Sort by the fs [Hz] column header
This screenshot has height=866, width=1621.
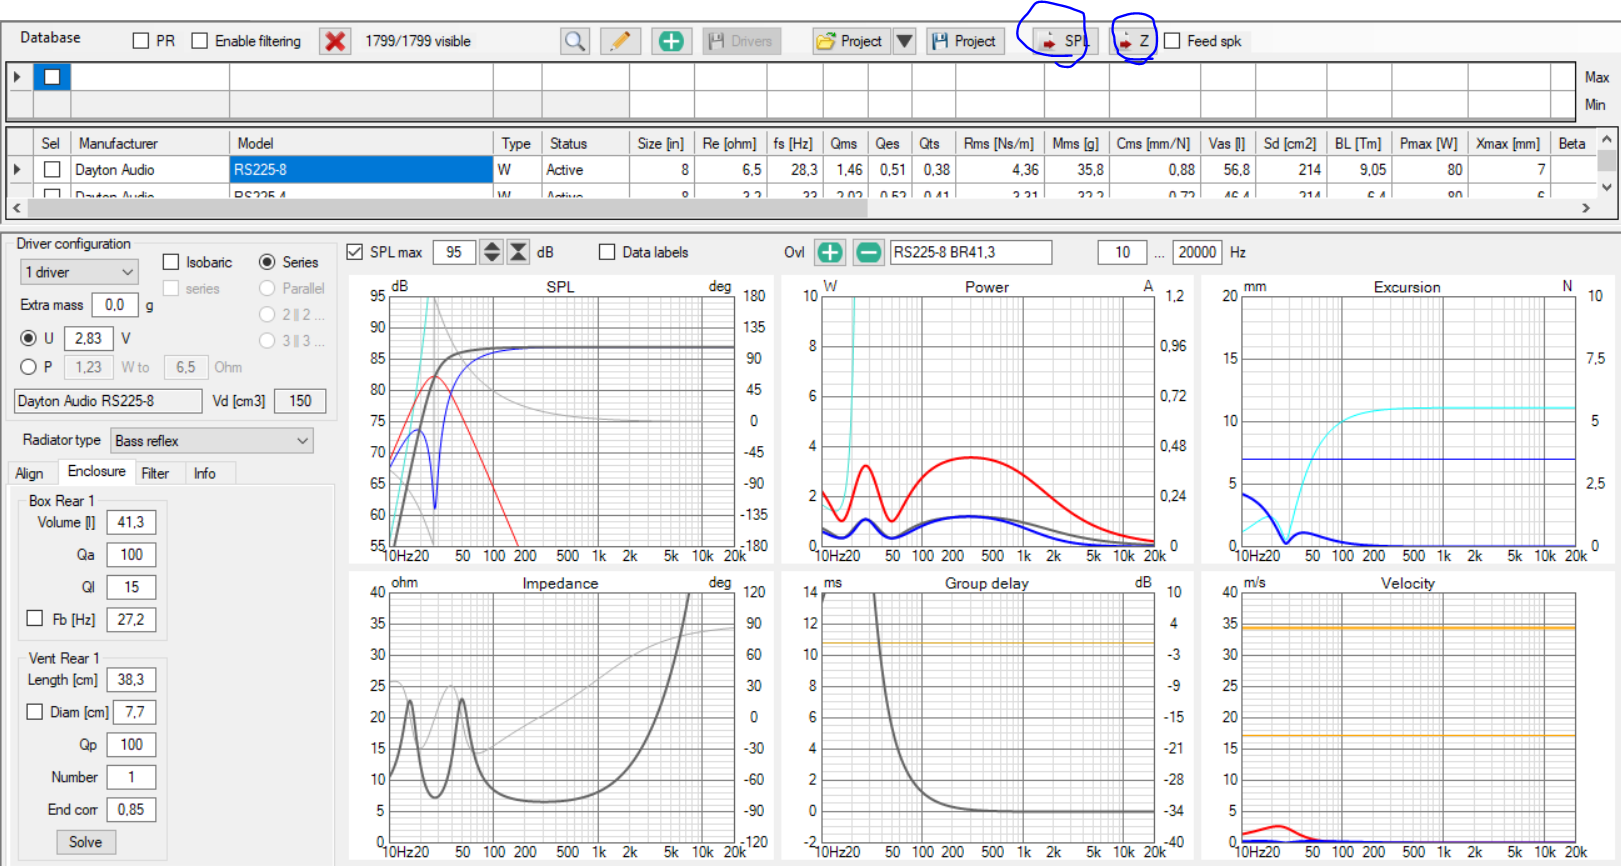tap(794, 143)
